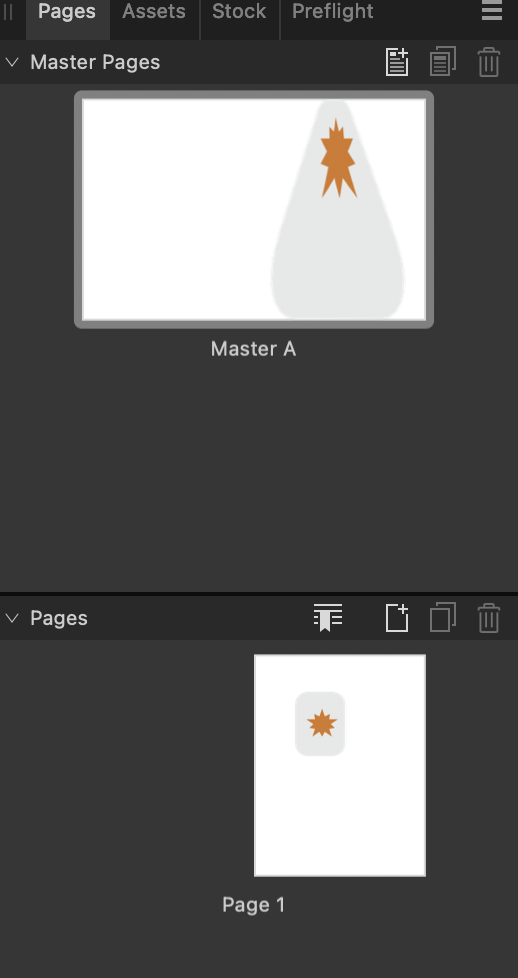
Task: Click the Master A name label
Action: [253, 349]
